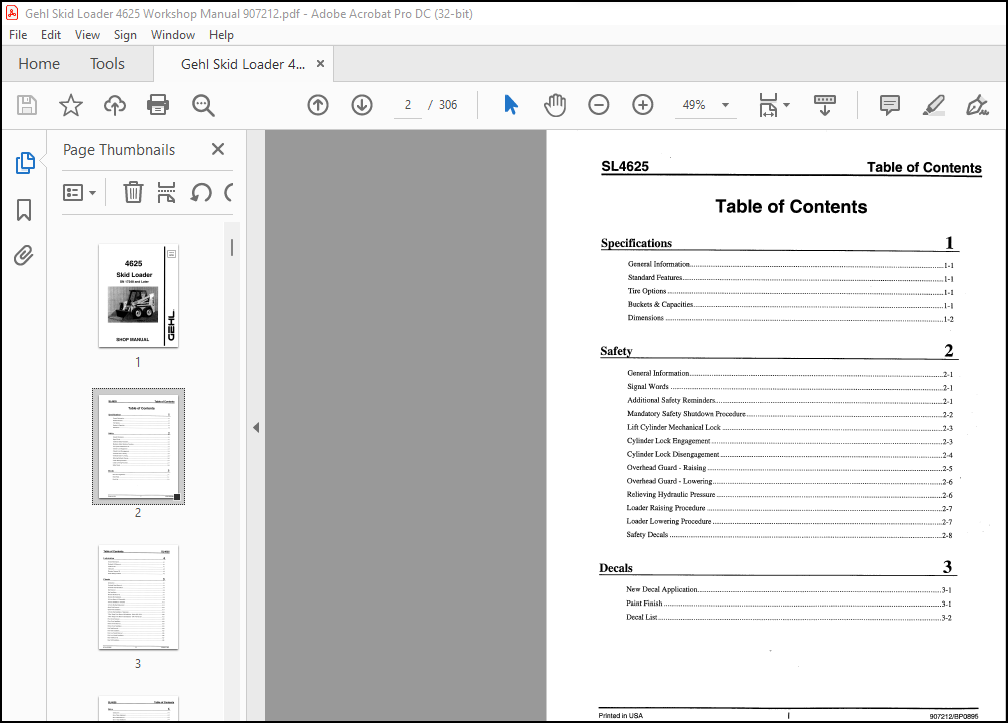Click the Specifications section heading
The height and width of the screenshot is (723, 1008).
(636, 243)
